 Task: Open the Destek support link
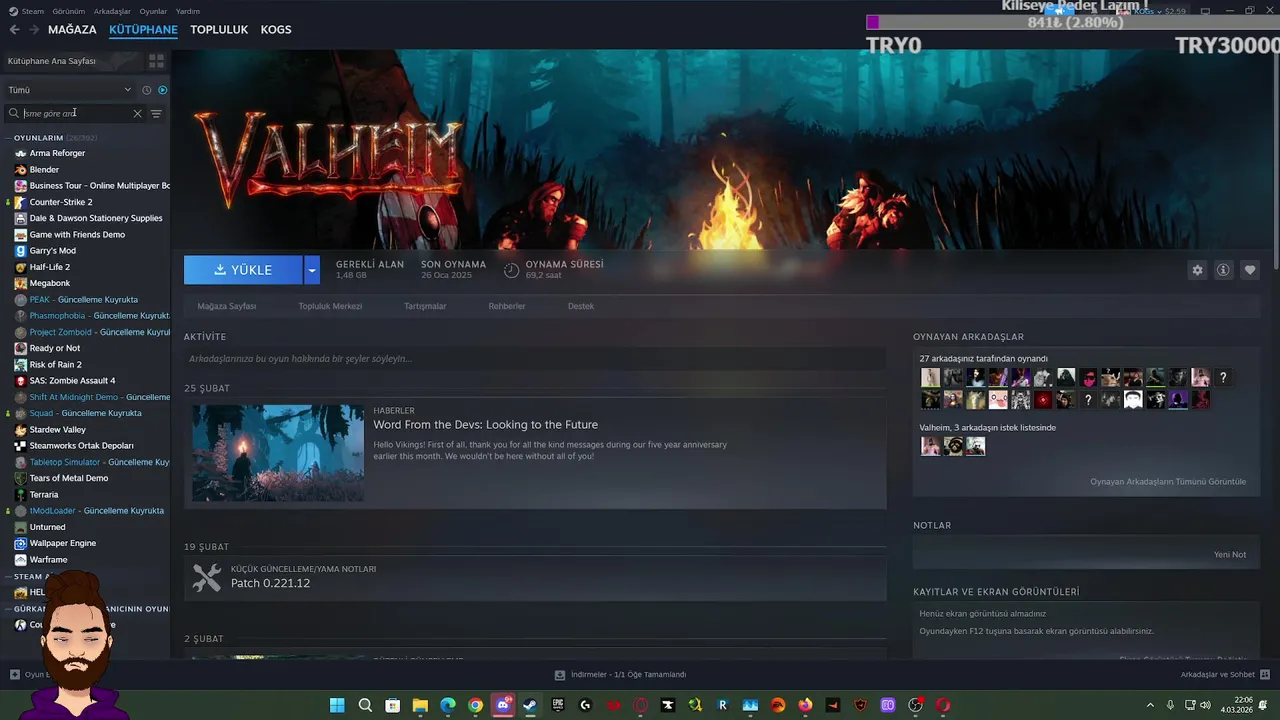tap(581, 306)
